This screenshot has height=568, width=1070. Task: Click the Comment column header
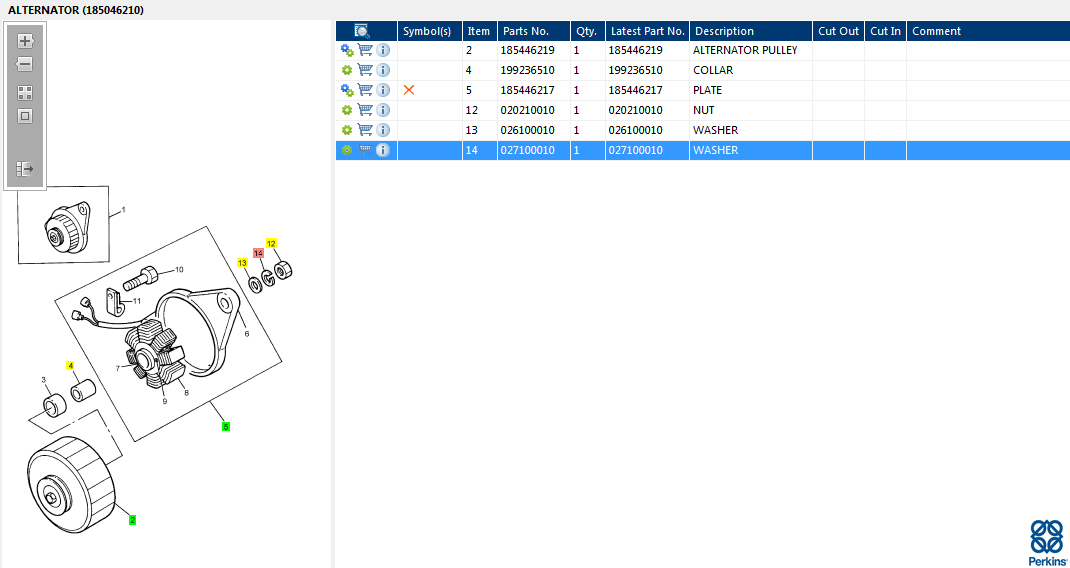987,31
